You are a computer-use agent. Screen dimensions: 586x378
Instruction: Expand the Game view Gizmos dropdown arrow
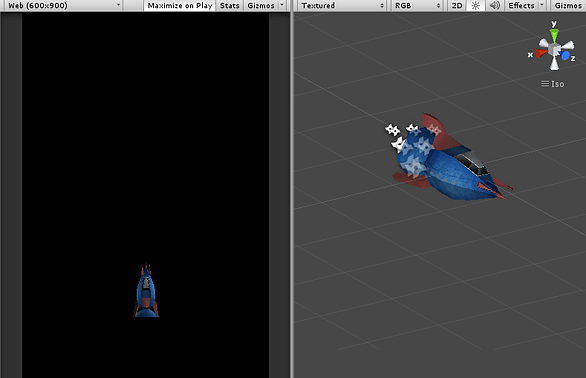click(x=282, y=5)
